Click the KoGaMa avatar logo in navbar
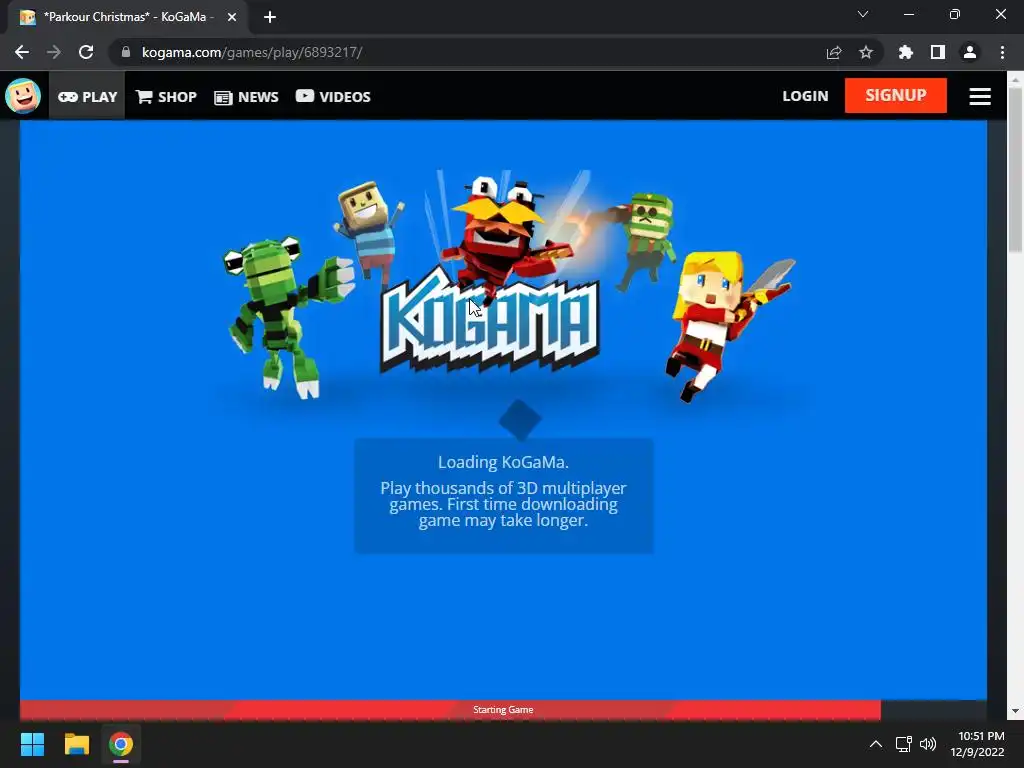Image resolution: width=1024 pixels, height=768 pixels. pos(23,96)
